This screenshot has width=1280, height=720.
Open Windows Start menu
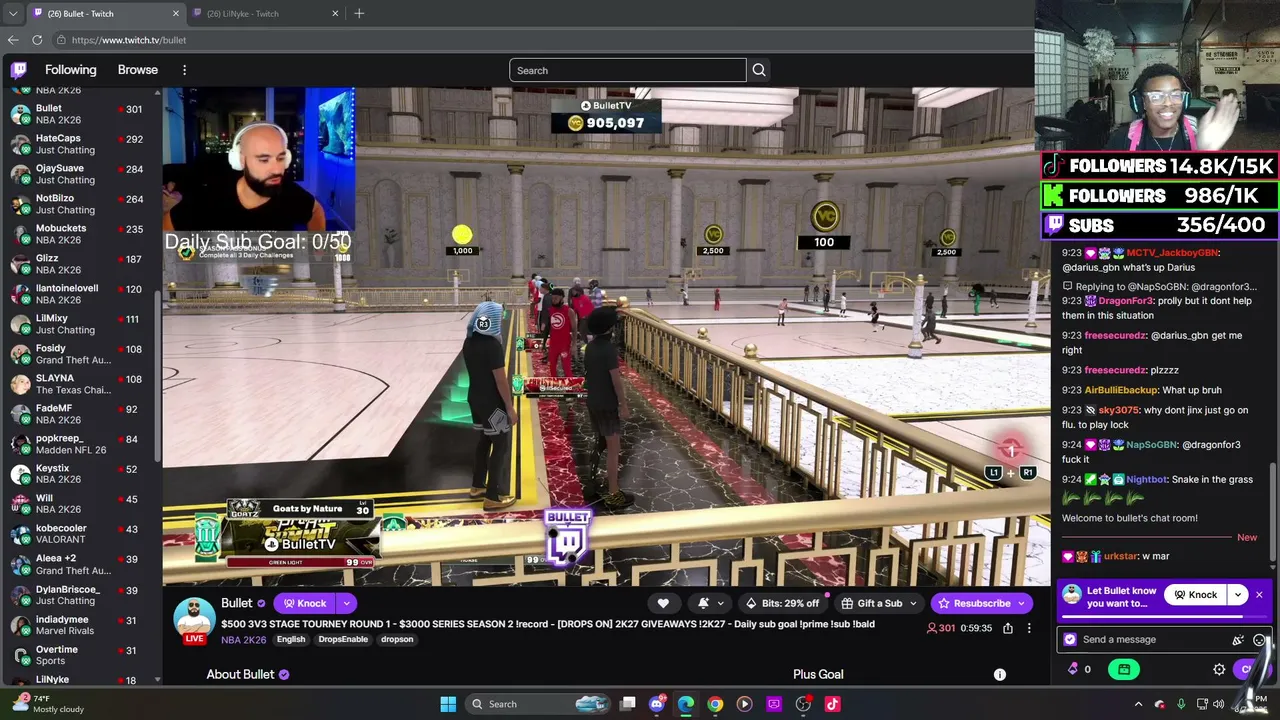(x=448, y=704)
